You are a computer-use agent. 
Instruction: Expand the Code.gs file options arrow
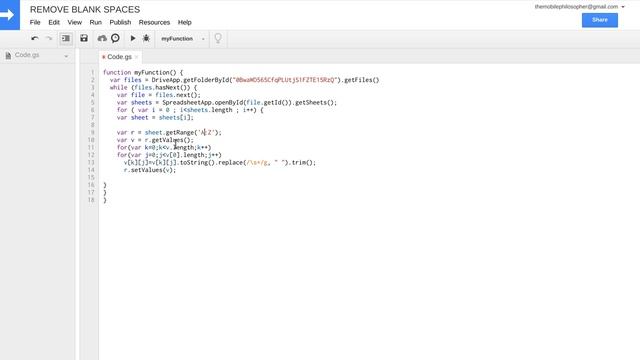point(66,56)
